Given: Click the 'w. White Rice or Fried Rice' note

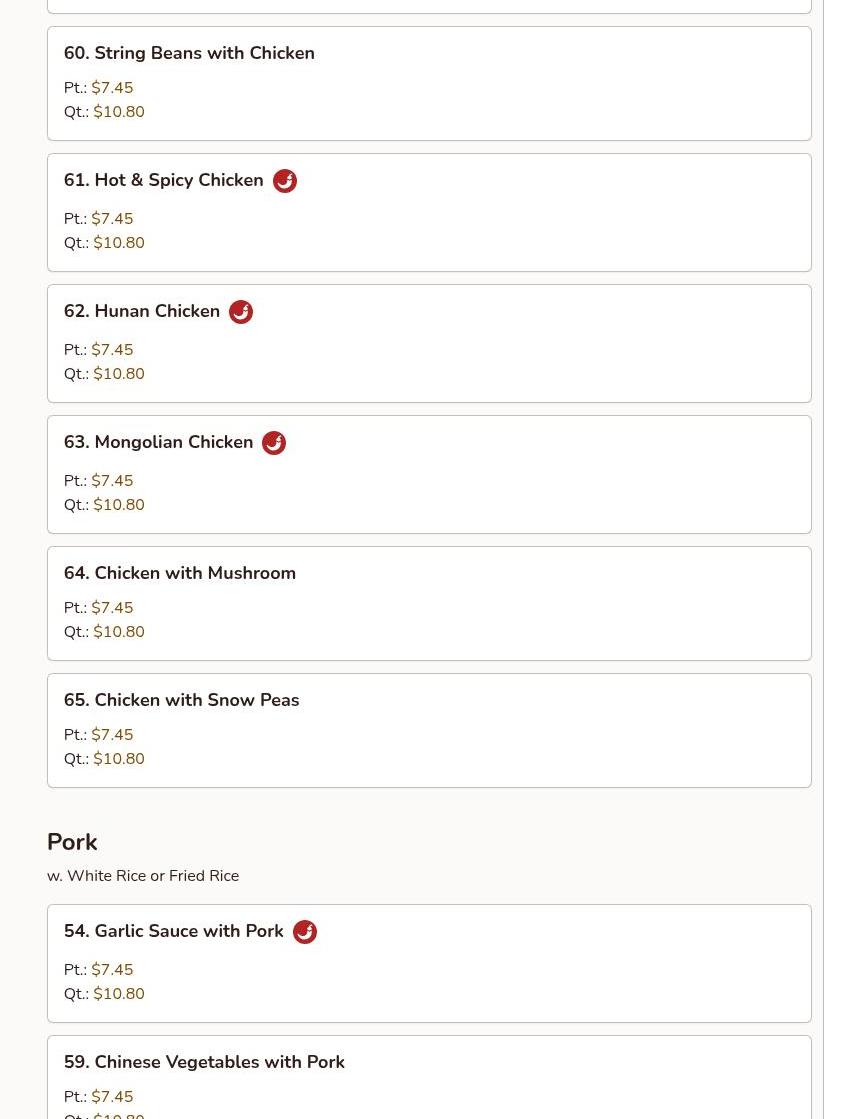Looking at the screenshot, I should pyautogui.click(x=143, y=876).
